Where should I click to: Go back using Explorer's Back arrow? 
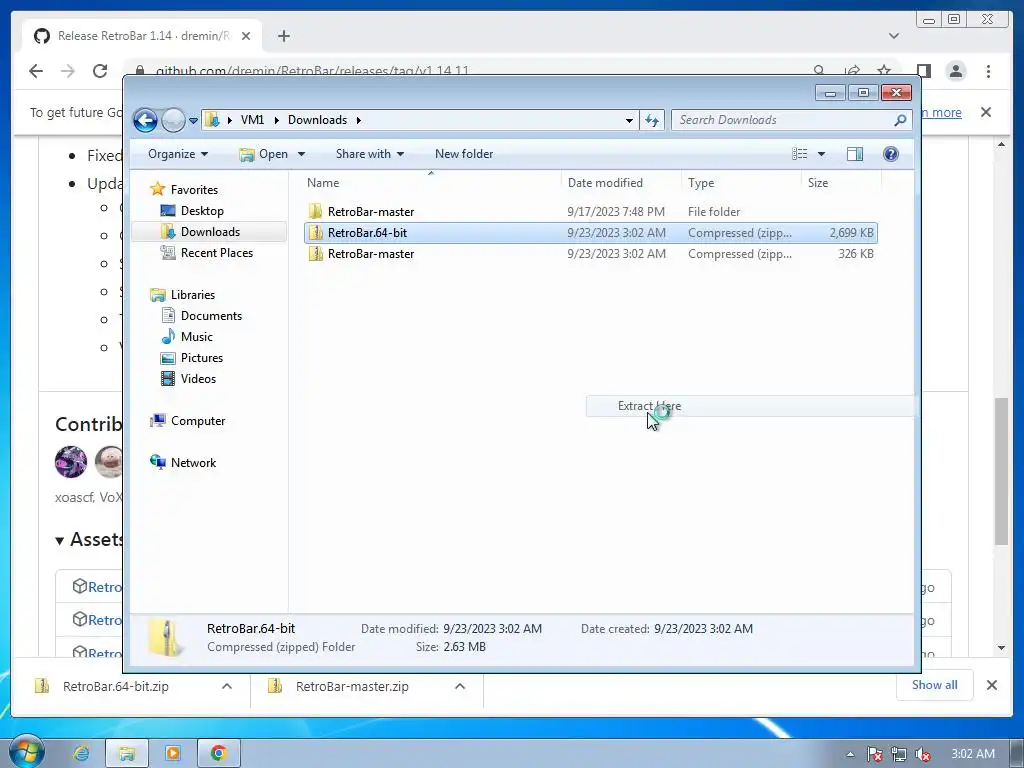tap(145, 120)
